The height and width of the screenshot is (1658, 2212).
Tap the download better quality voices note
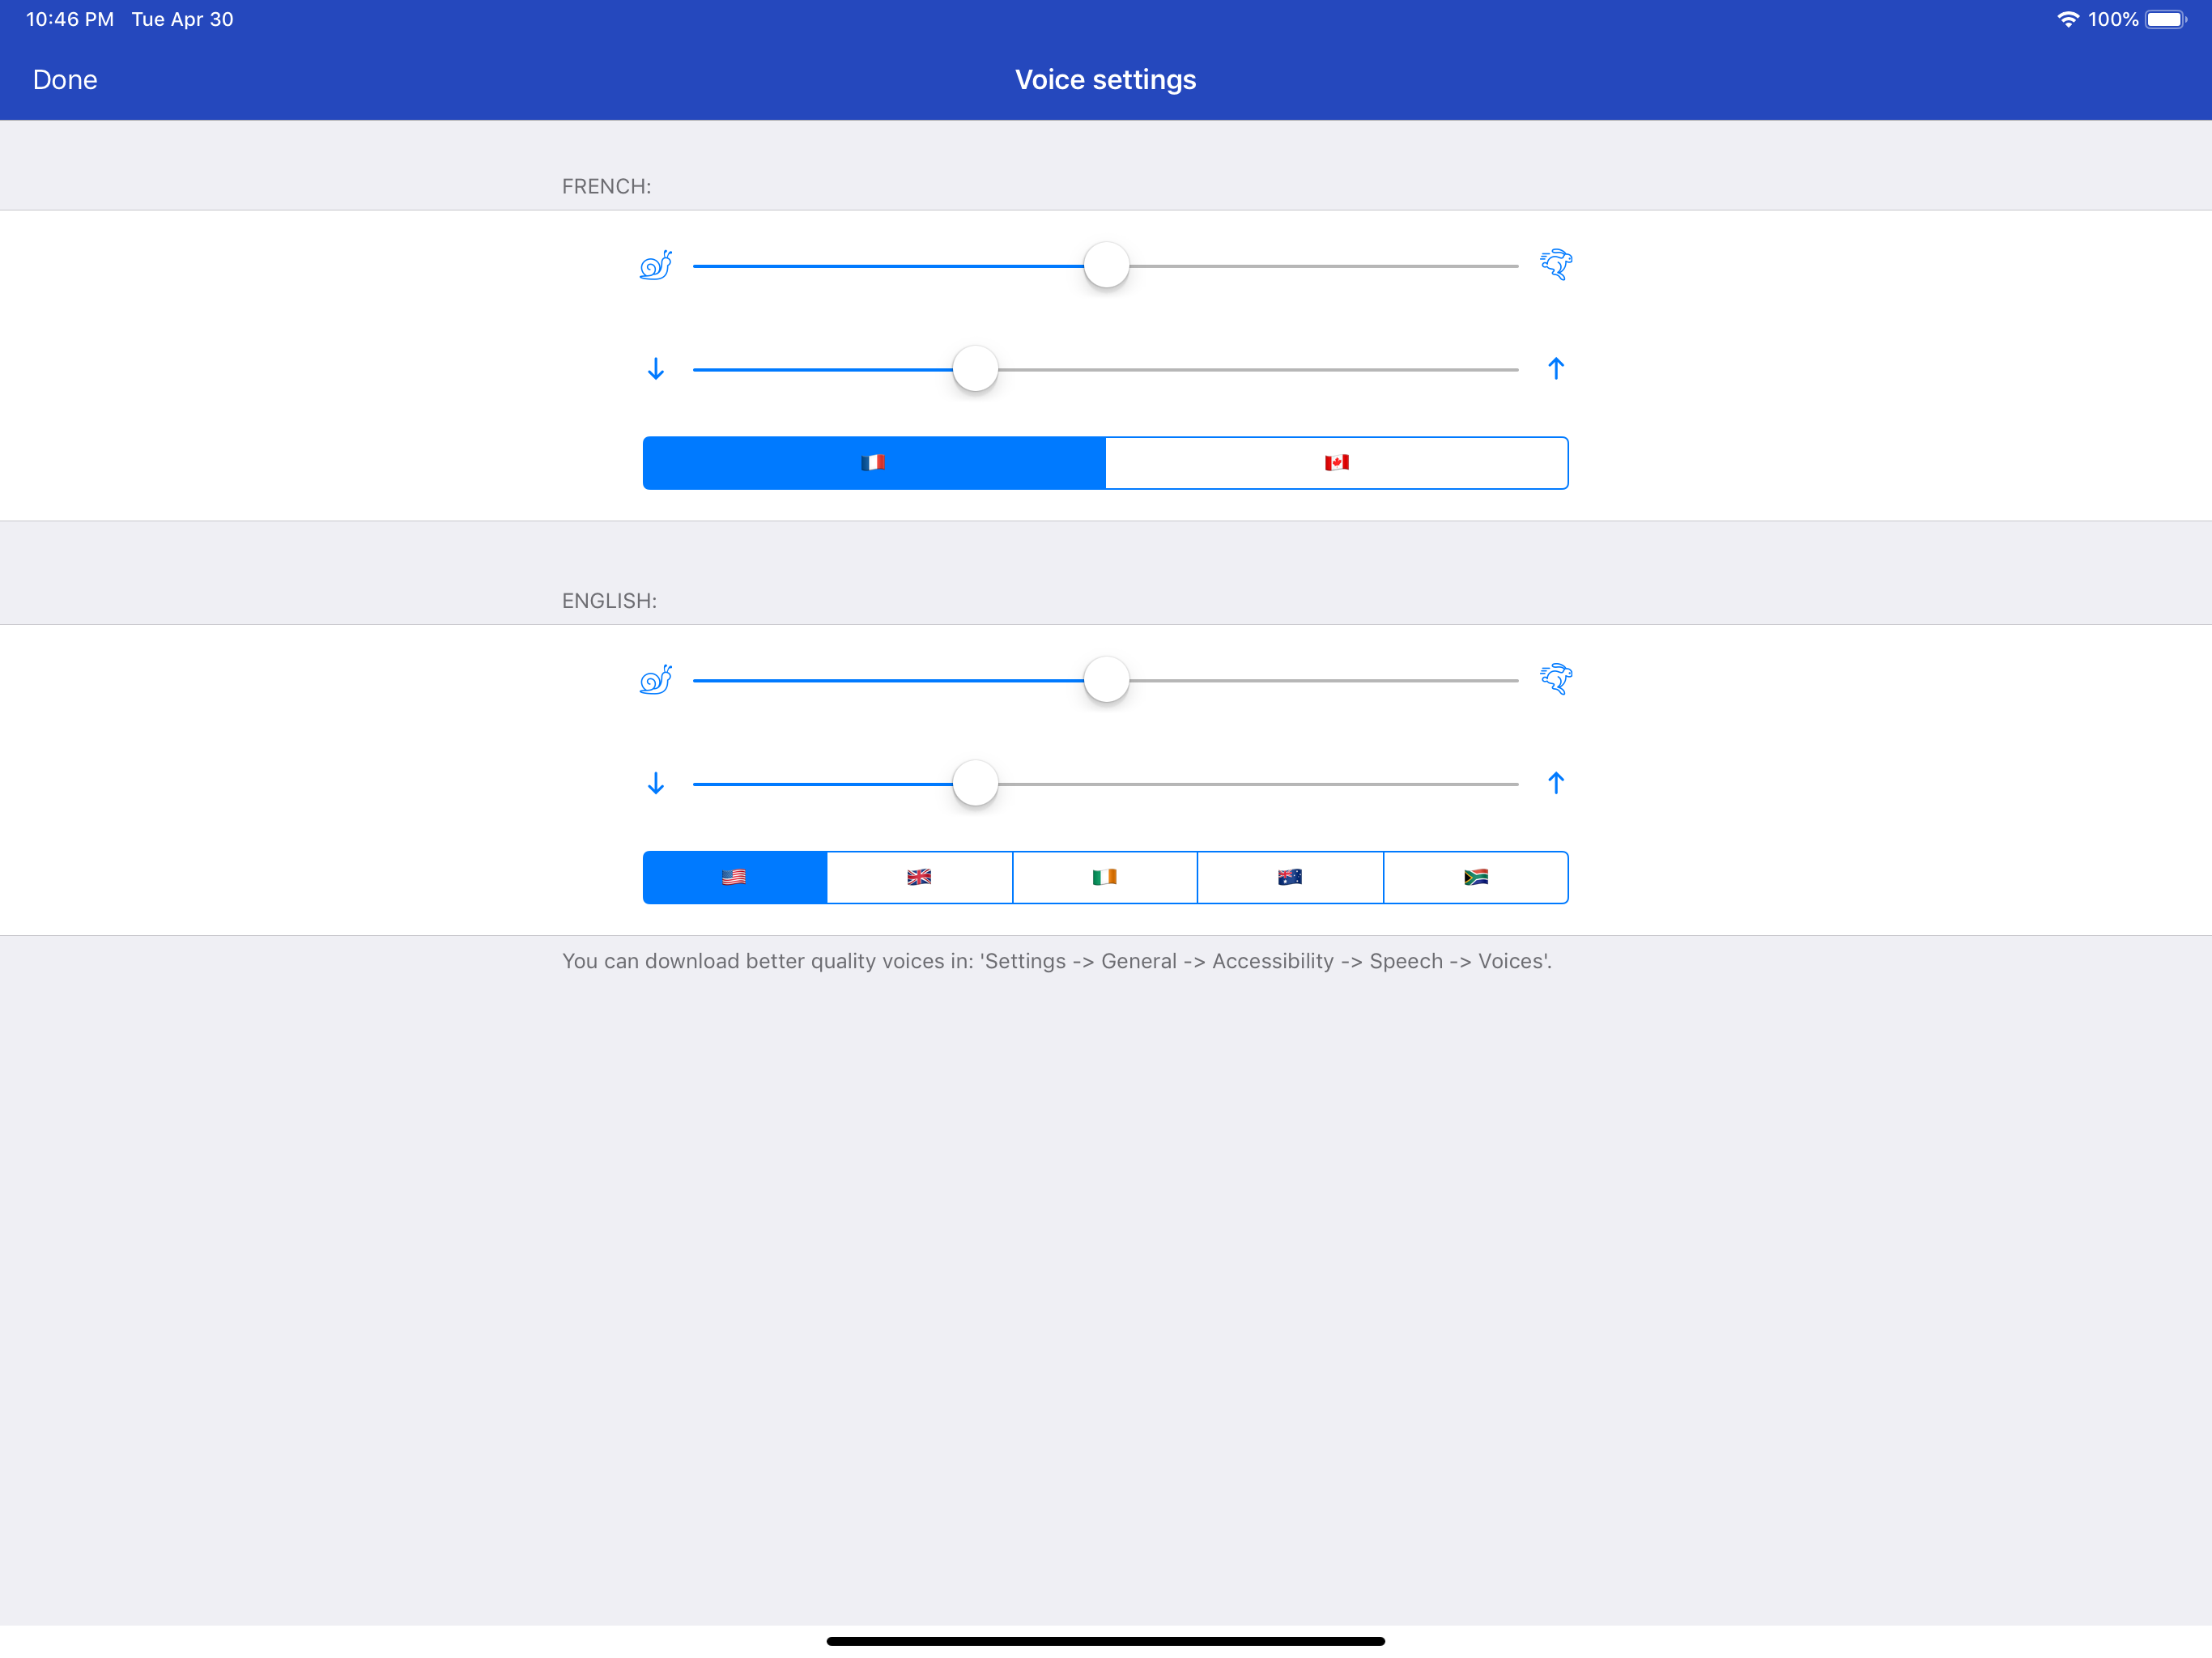click(x=1057, y=961)
